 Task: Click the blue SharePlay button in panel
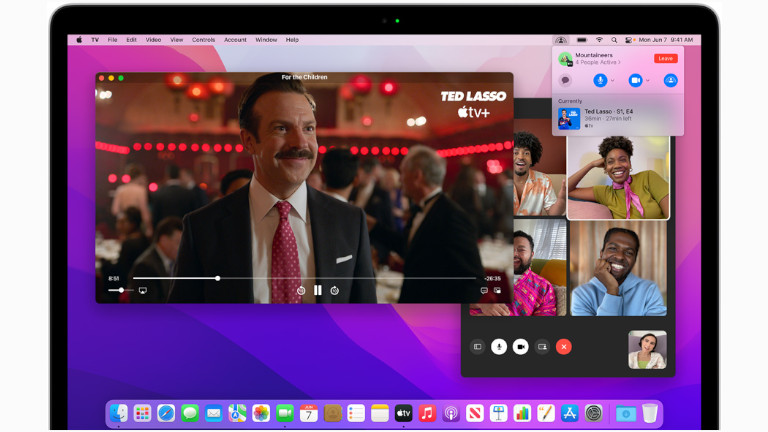[x=671, y=80]
